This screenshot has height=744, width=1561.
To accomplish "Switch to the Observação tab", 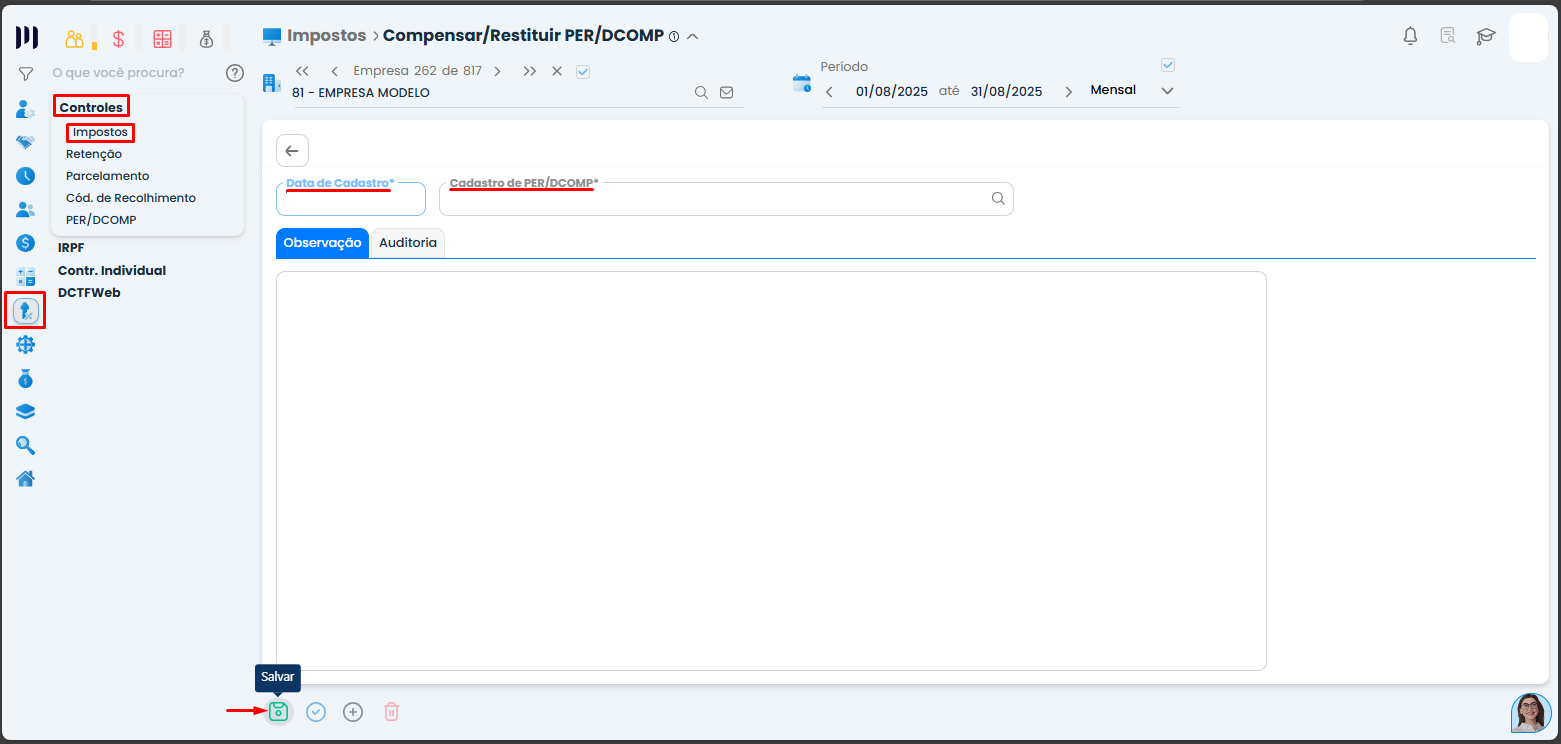I will [322, 243].
